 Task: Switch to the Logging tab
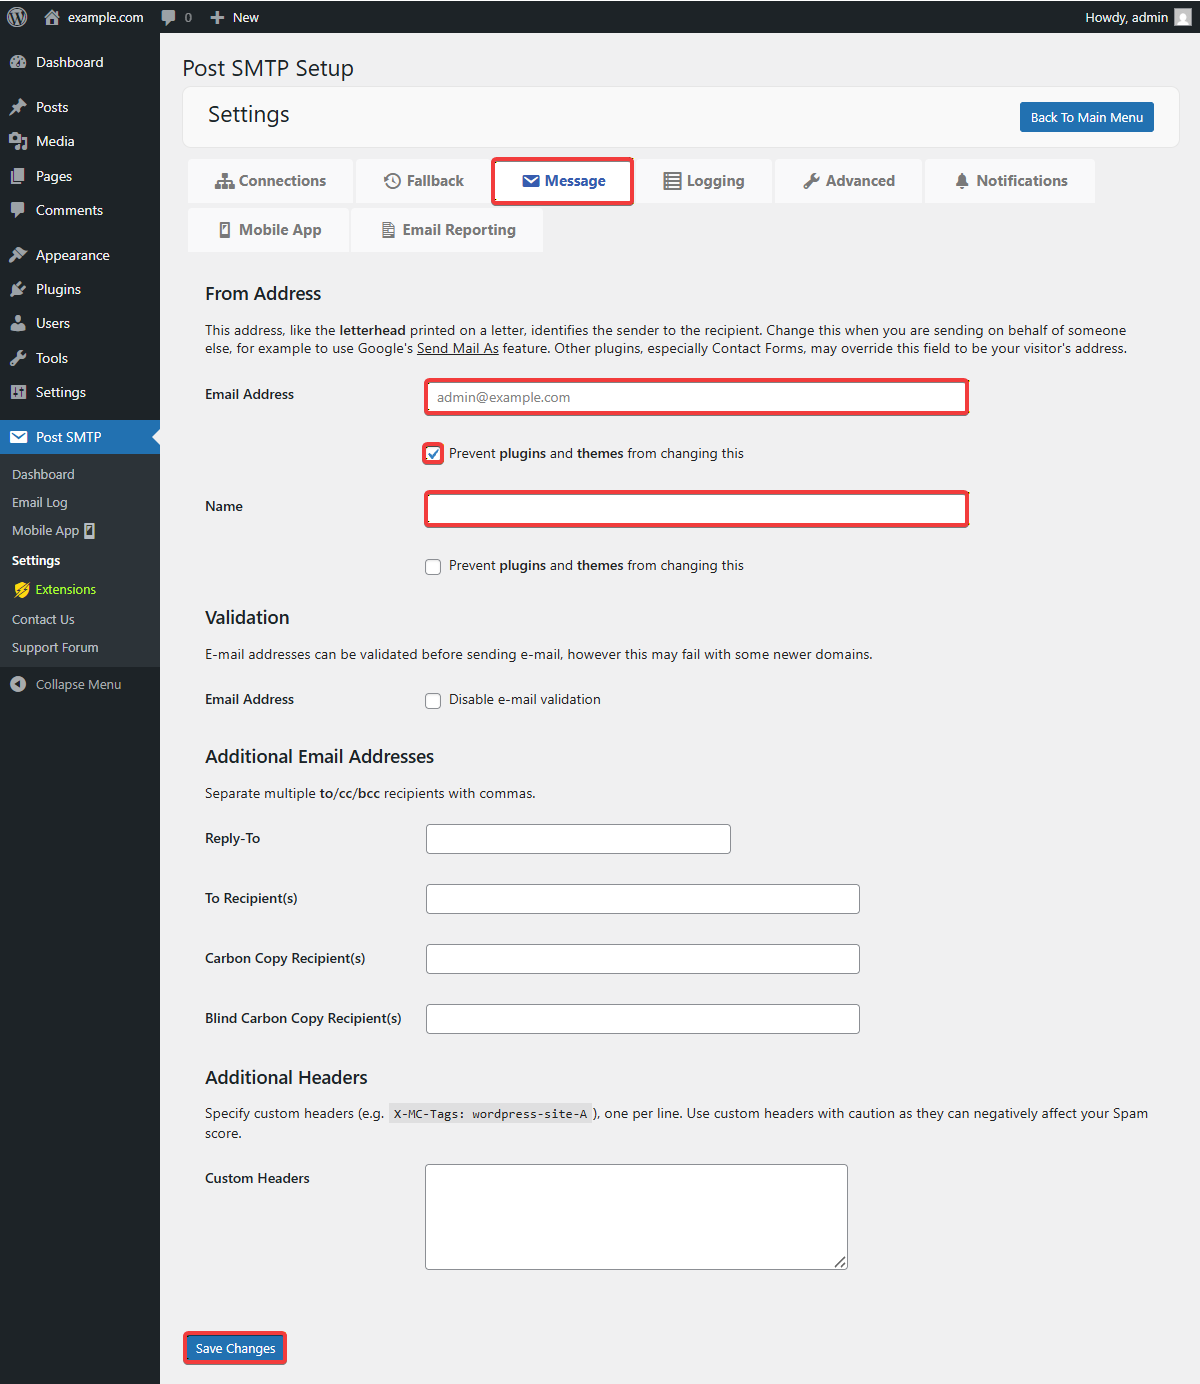point(704,181)
